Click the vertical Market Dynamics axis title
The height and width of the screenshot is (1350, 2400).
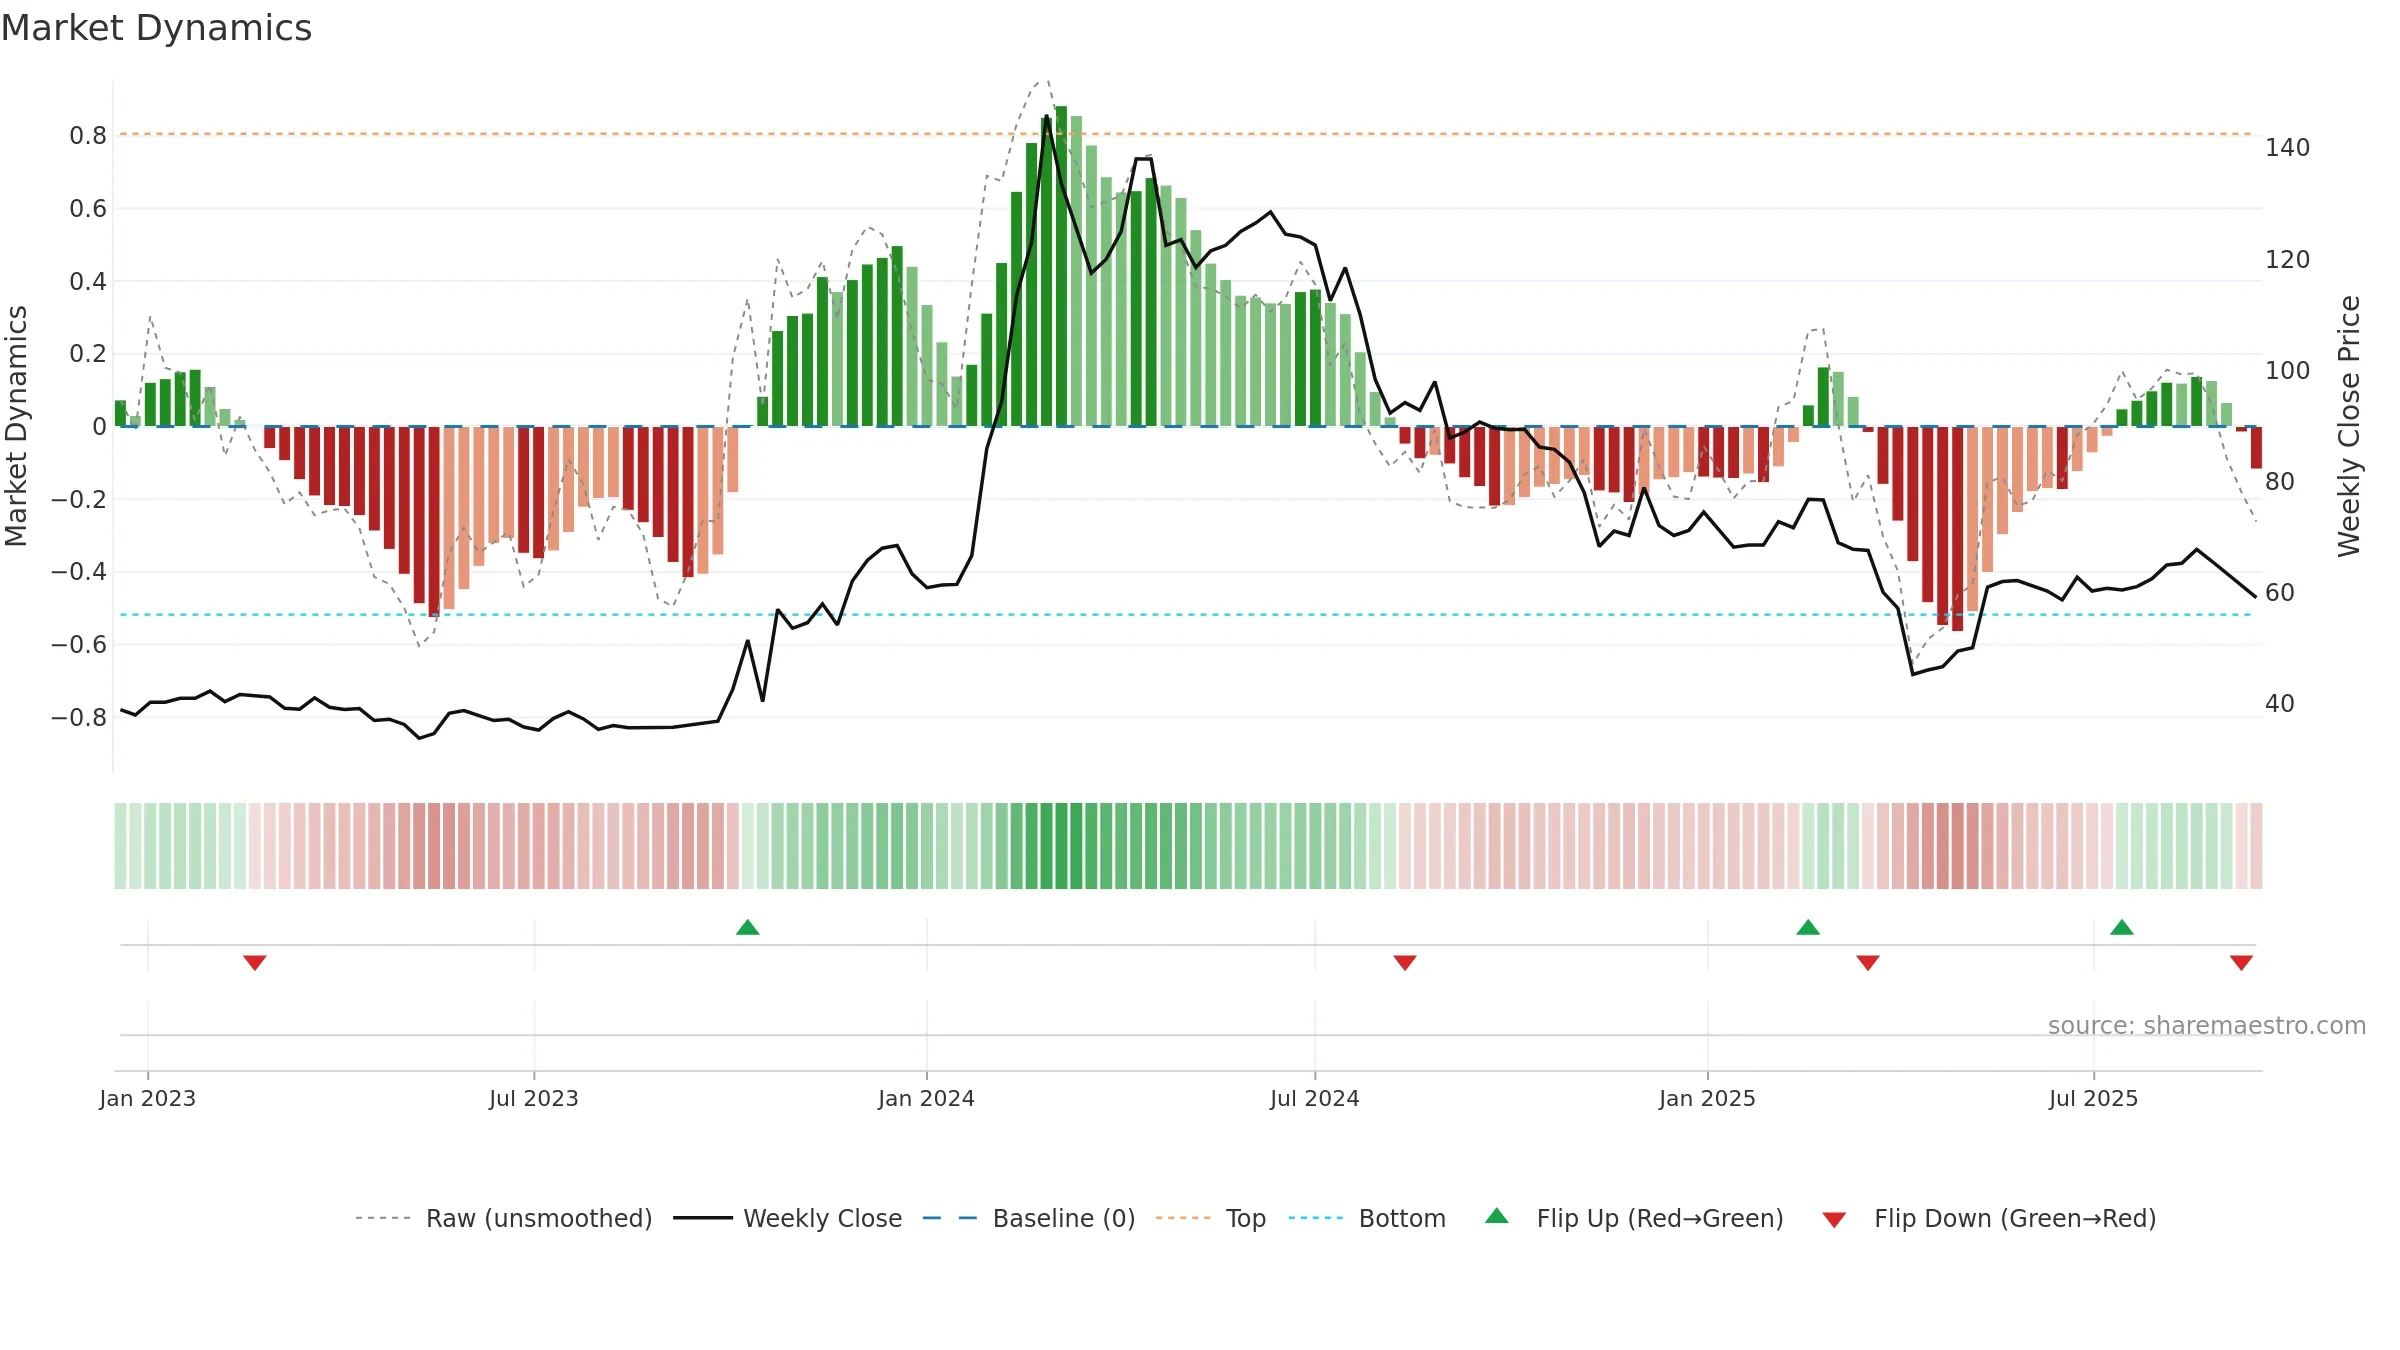pyautogui.click(x=16, y=426)
